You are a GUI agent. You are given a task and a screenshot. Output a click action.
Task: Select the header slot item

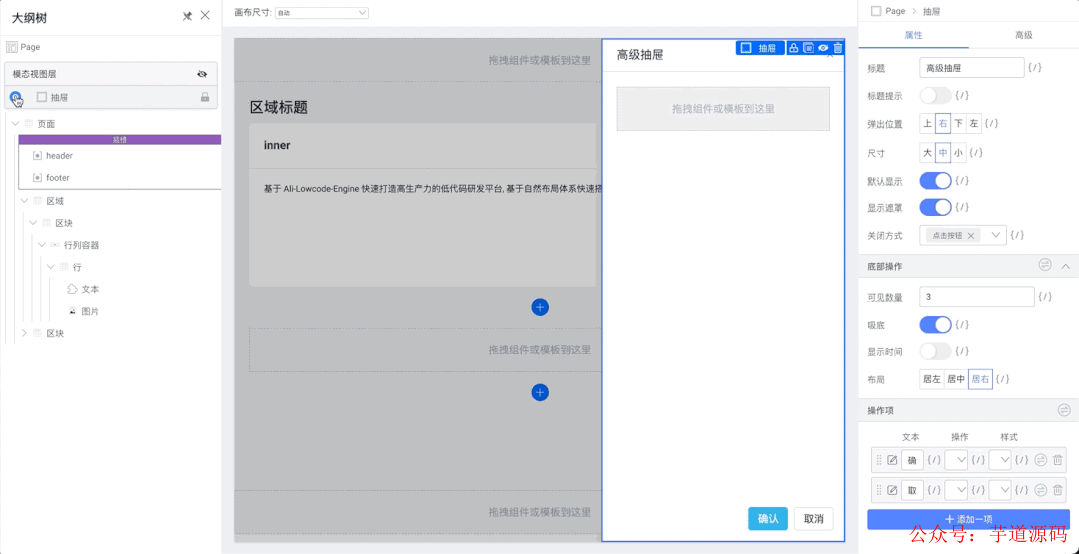(59, 156)
